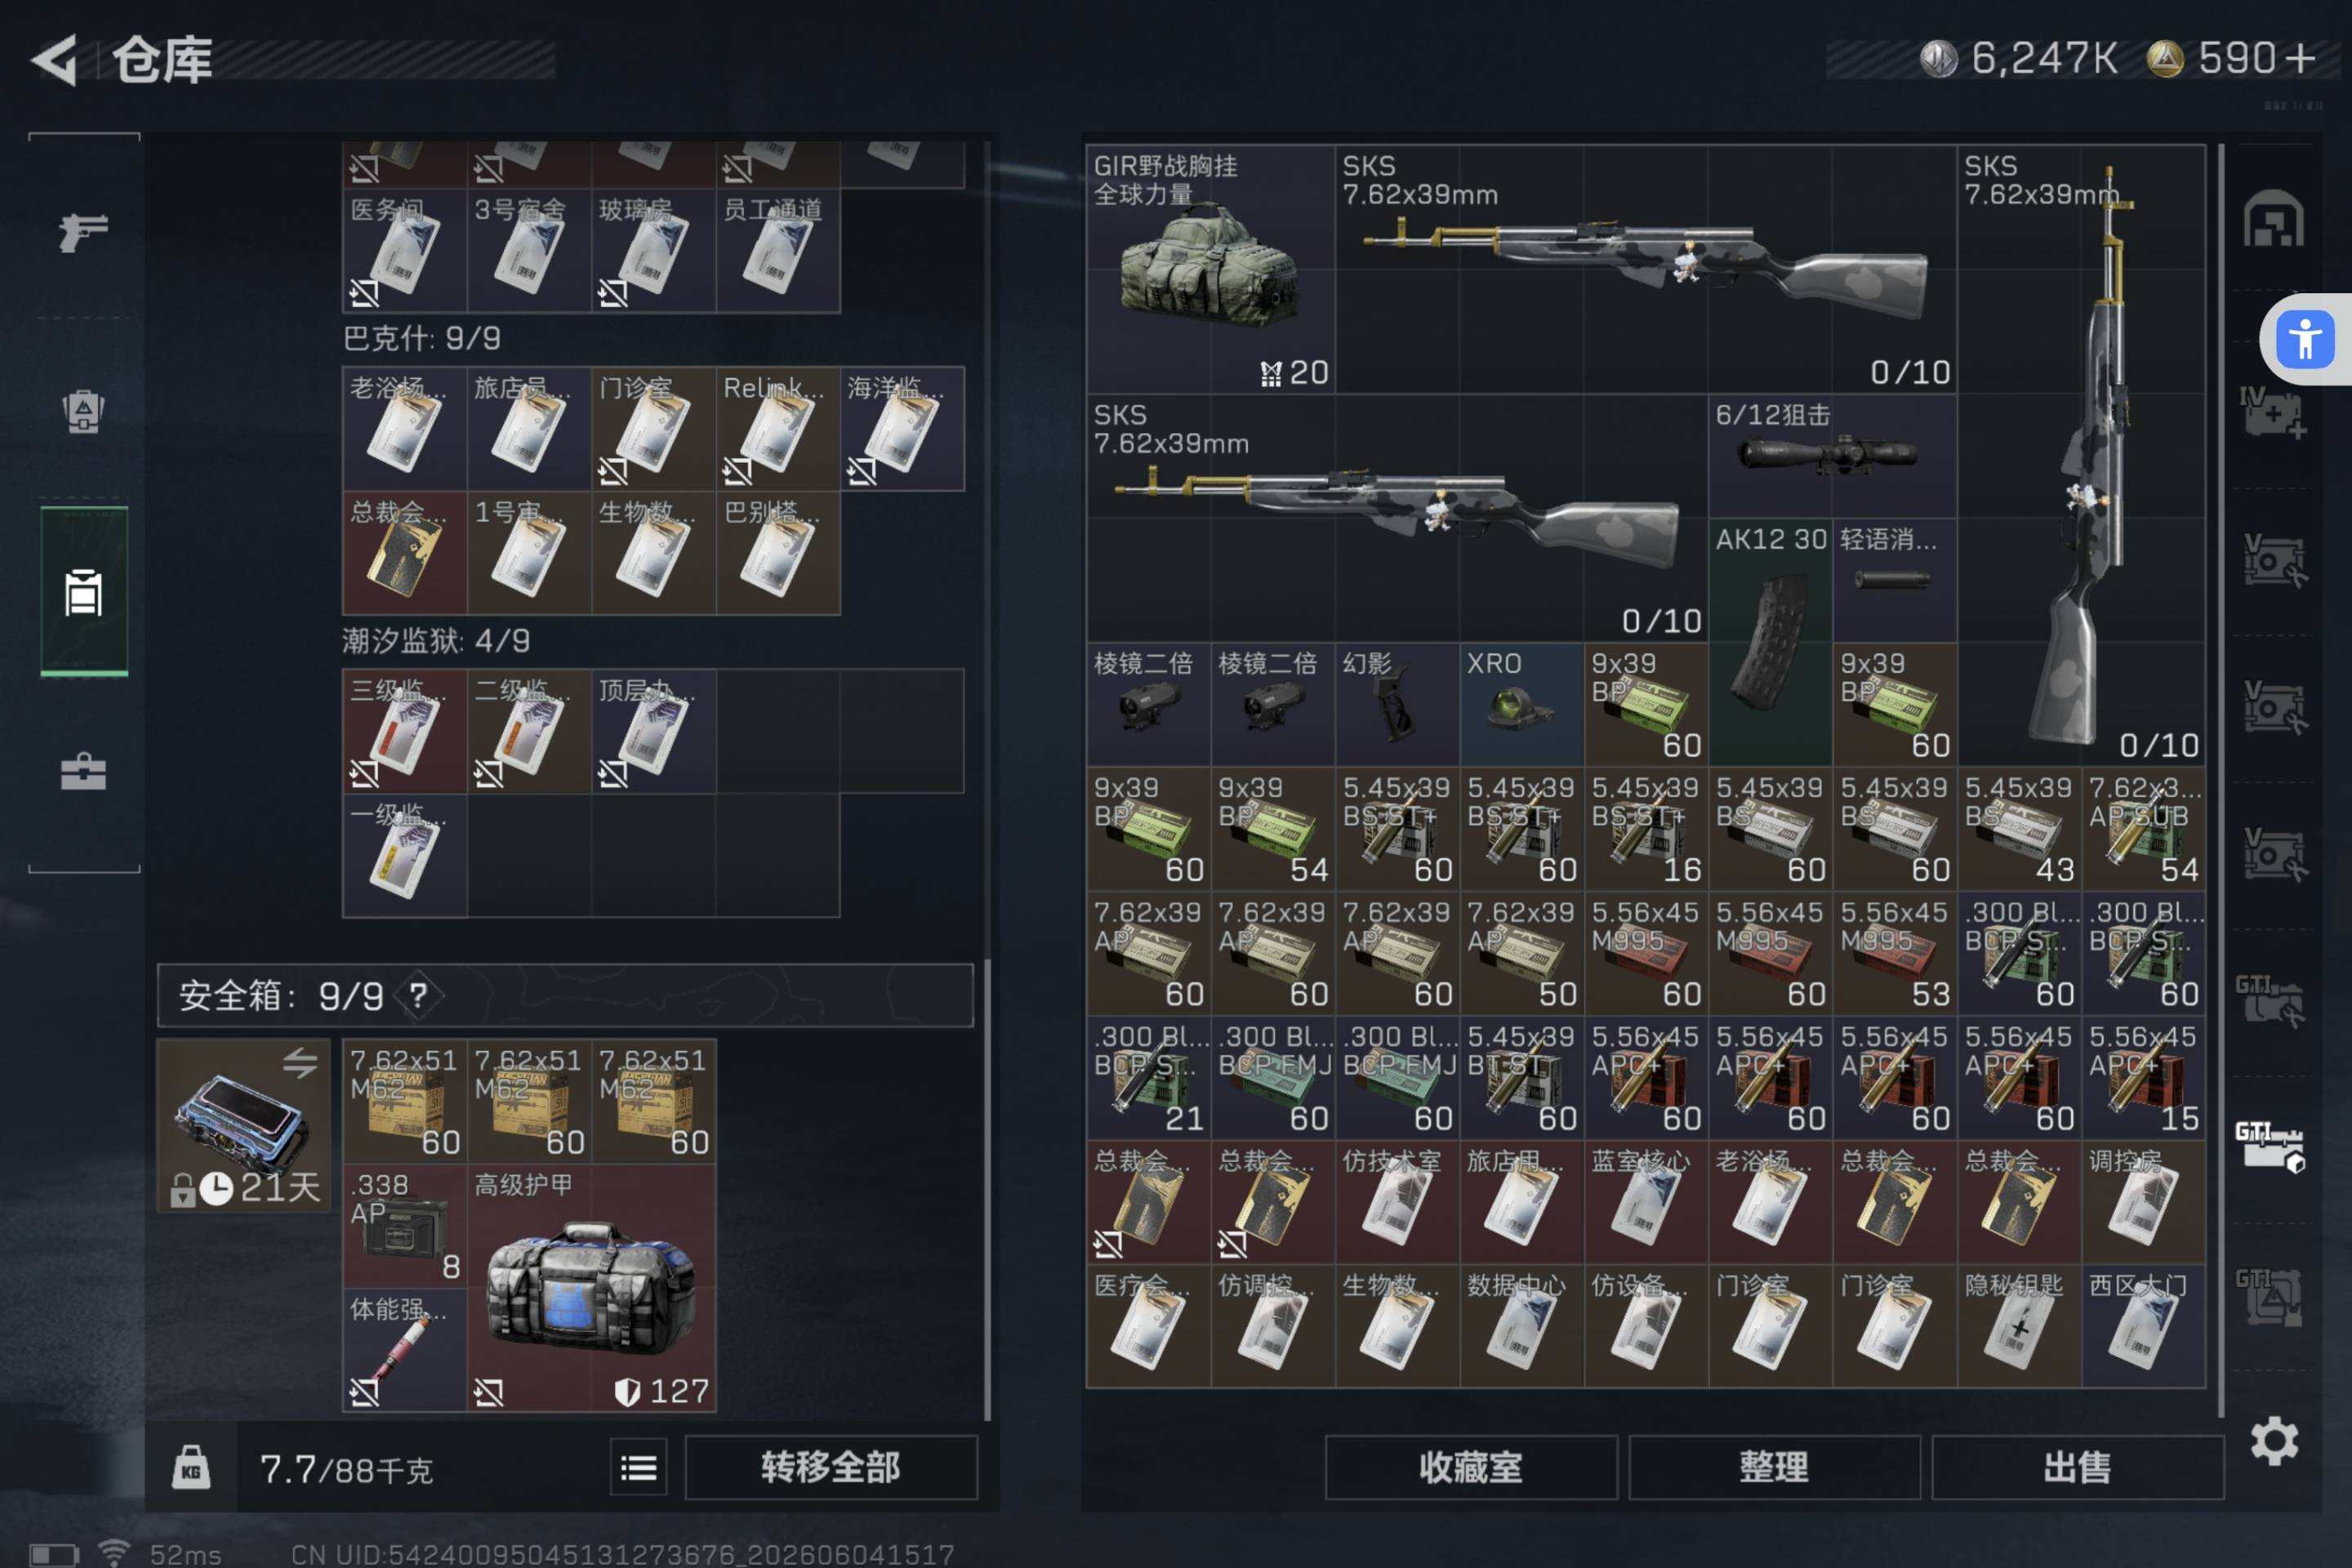Viewport: 2352px width, 1568px height.
Task: Pick the 5.56x45 M995 stack of 53
Action: [1894, 953]
